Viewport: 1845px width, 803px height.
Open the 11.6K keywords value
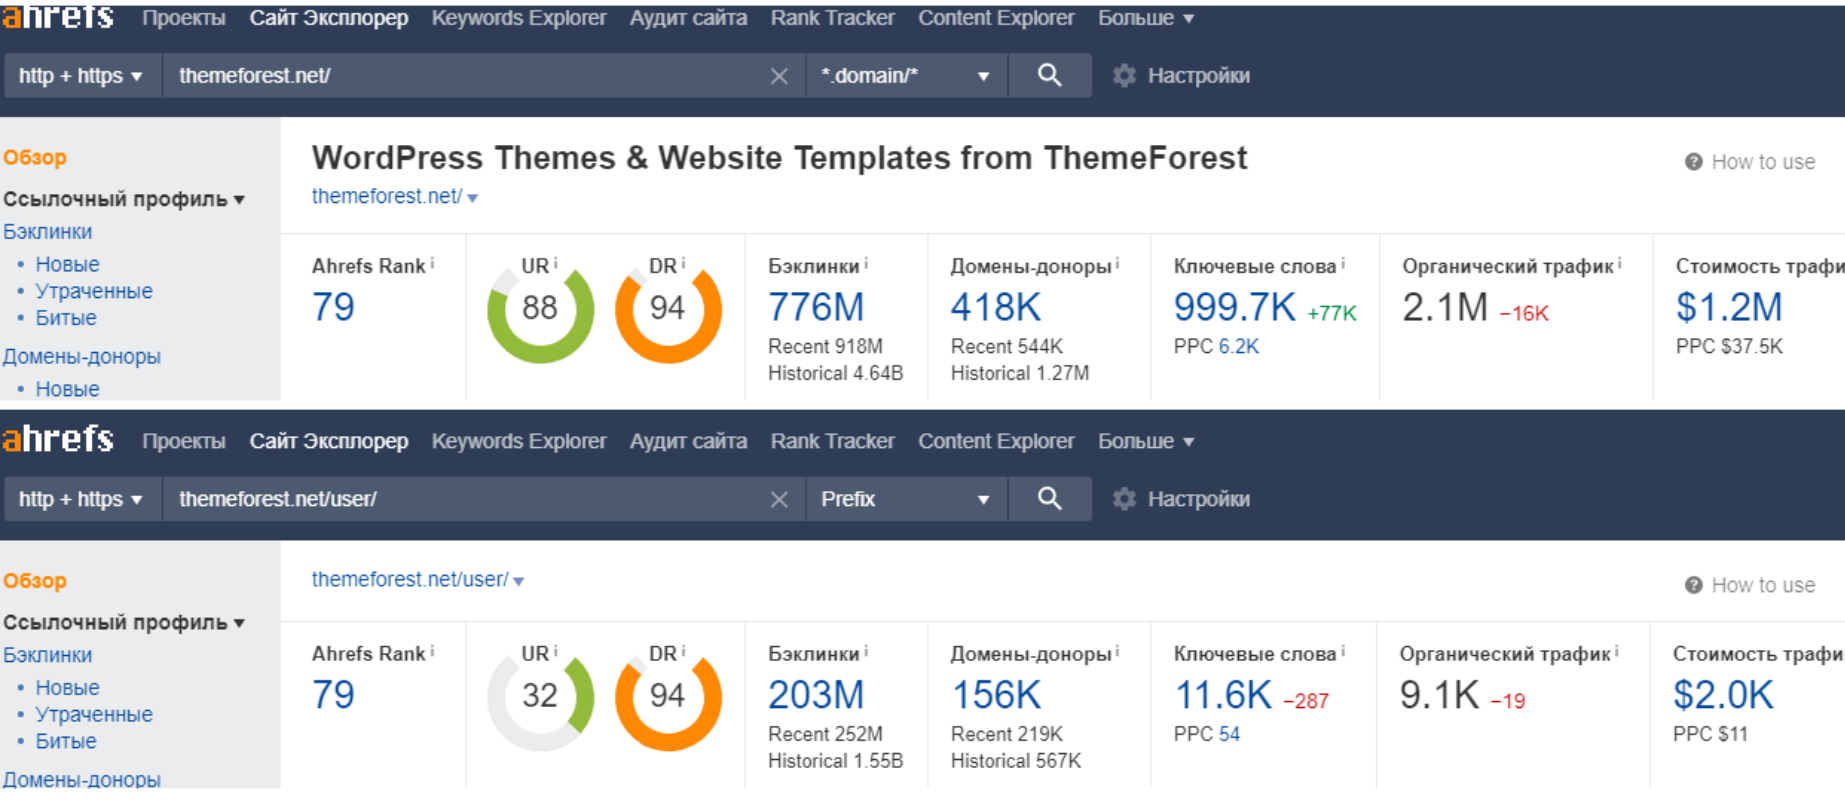coord(1223,695)
